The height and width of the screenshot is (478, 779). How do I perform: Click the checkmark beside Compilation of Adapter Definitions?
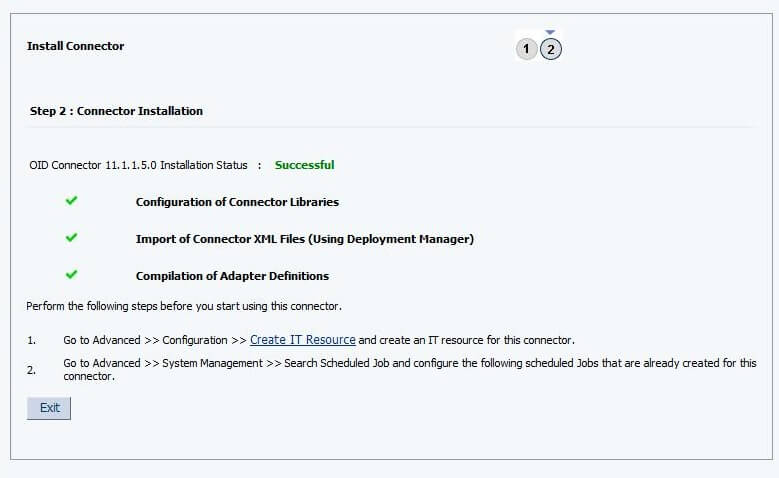point(71,275)
